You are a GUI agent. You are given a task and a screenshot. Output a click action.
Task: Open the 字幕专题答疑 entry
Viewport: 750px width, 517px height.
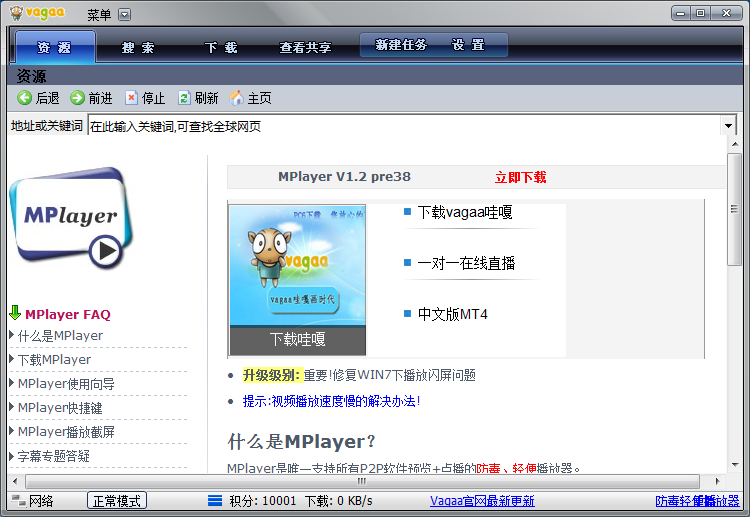pyautogui.click(x=54, y=456)
